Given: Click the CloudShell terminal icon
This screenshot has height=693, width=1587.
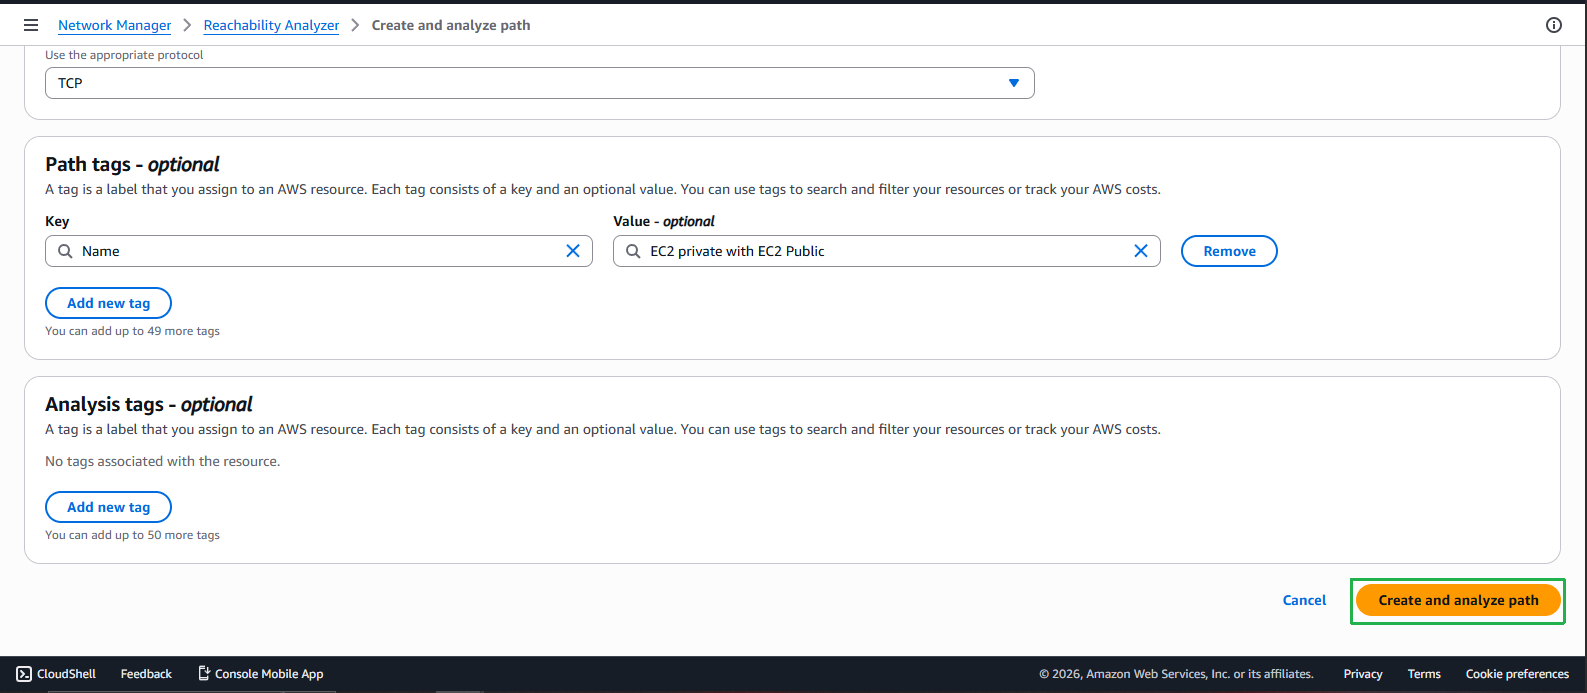Looking at the screenshot, I should click(24, 674).
